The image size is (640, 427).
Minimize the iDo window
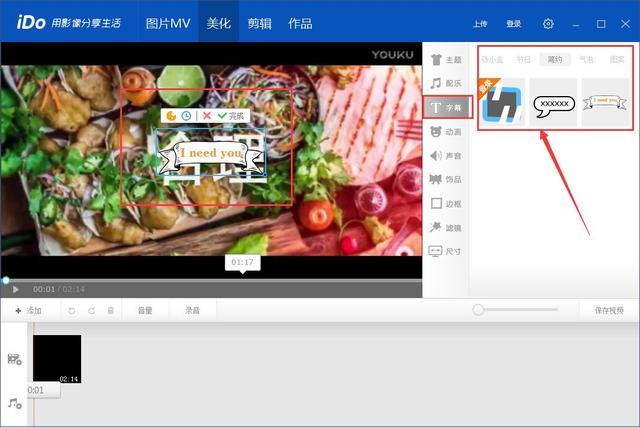576,24
